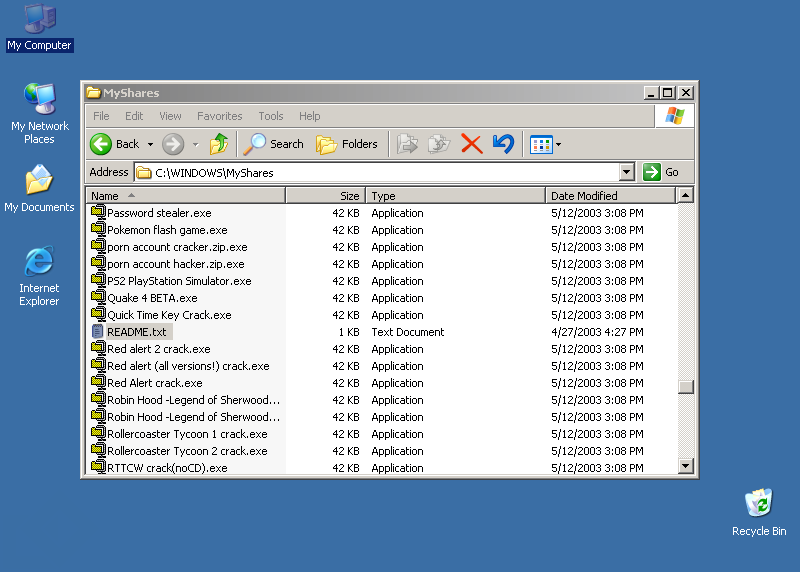Select Rollercoaster Tycoon 2 crack.exe icon
This screenshot has width=800, height=572.
tap(98, 450)
